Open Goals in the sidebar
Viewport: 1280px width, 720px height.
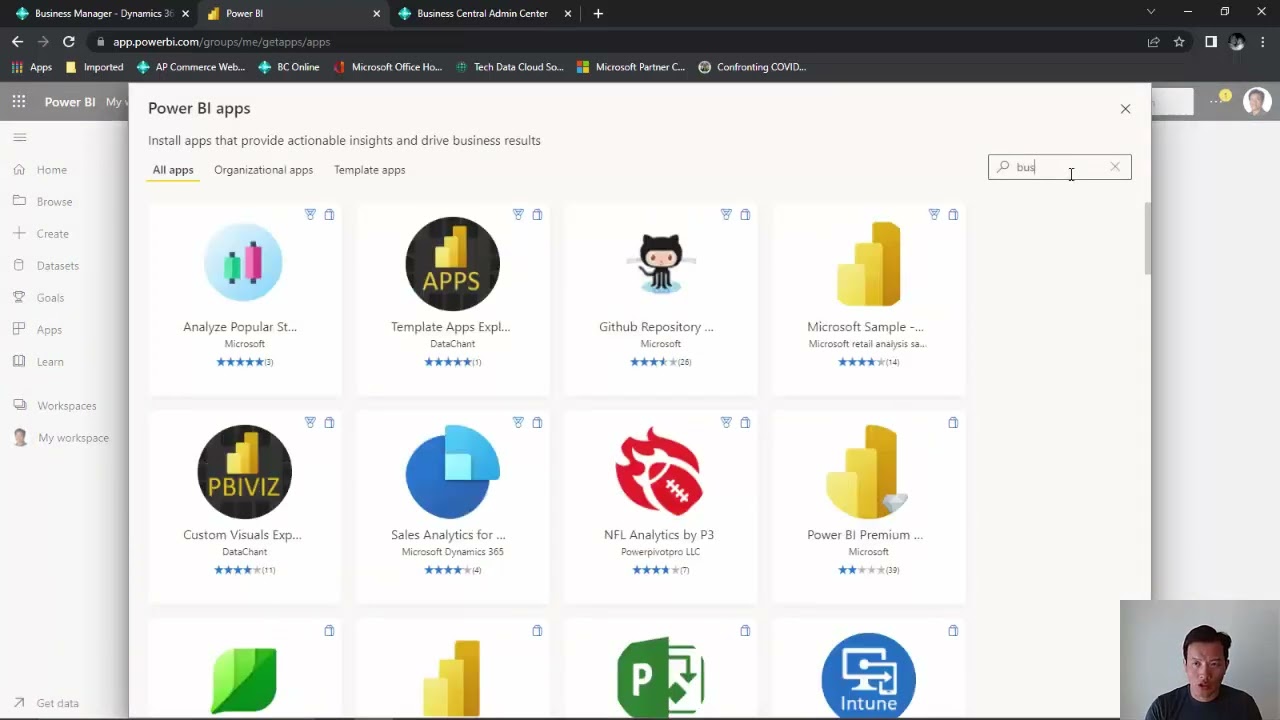[x=39, y=298]
